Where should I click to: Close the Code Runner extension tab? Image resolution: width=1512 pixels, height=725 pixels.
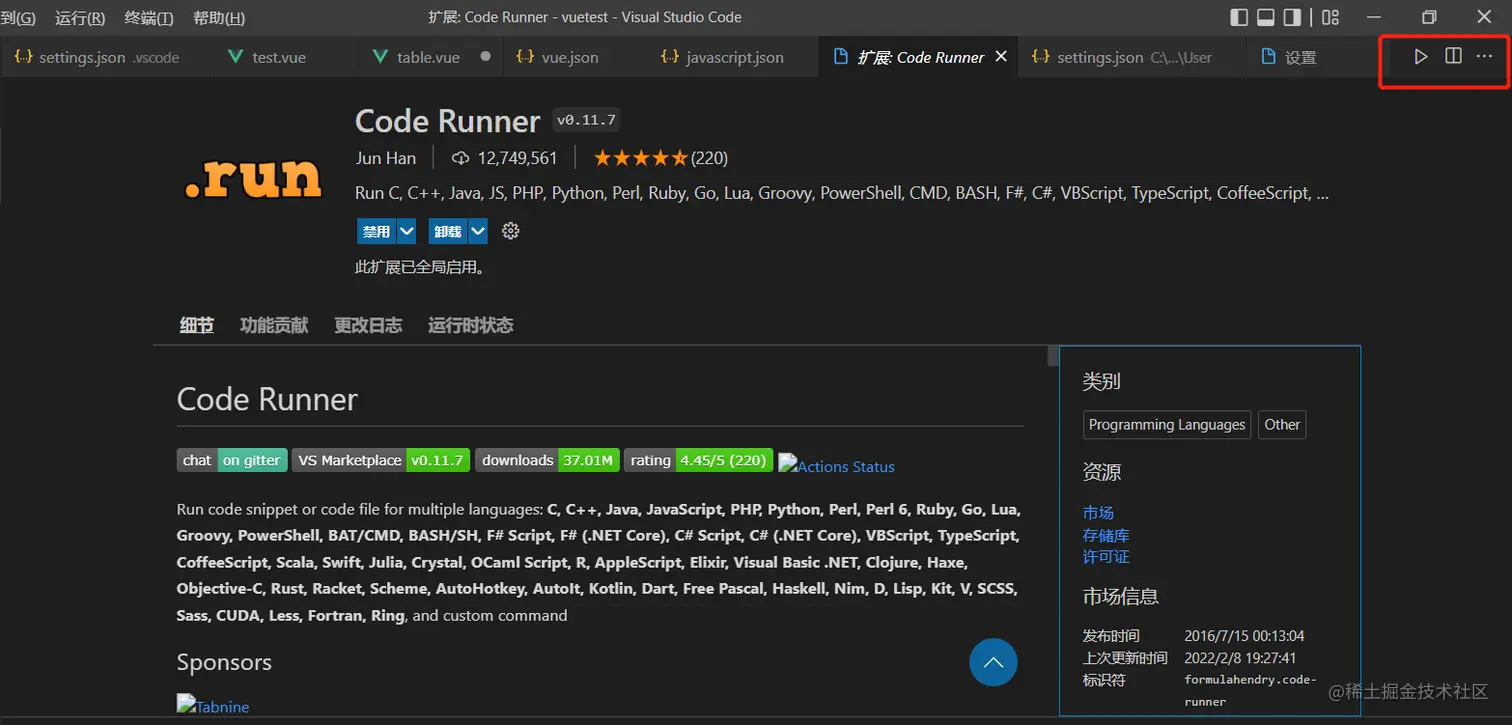[1001, 57]
